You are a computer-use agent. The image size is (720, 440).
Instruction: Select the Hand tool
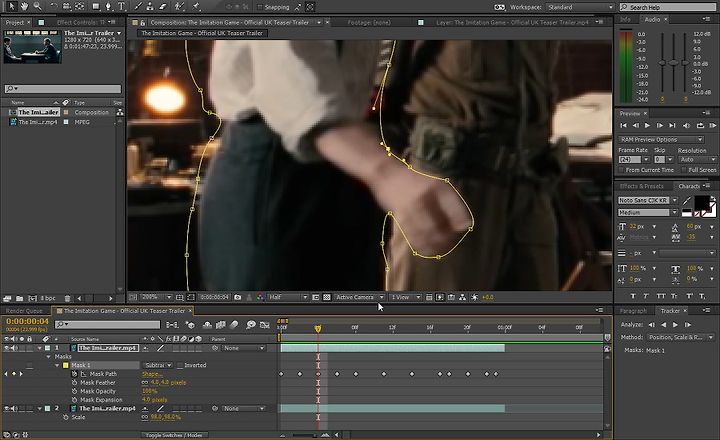(x=24, y=6)
